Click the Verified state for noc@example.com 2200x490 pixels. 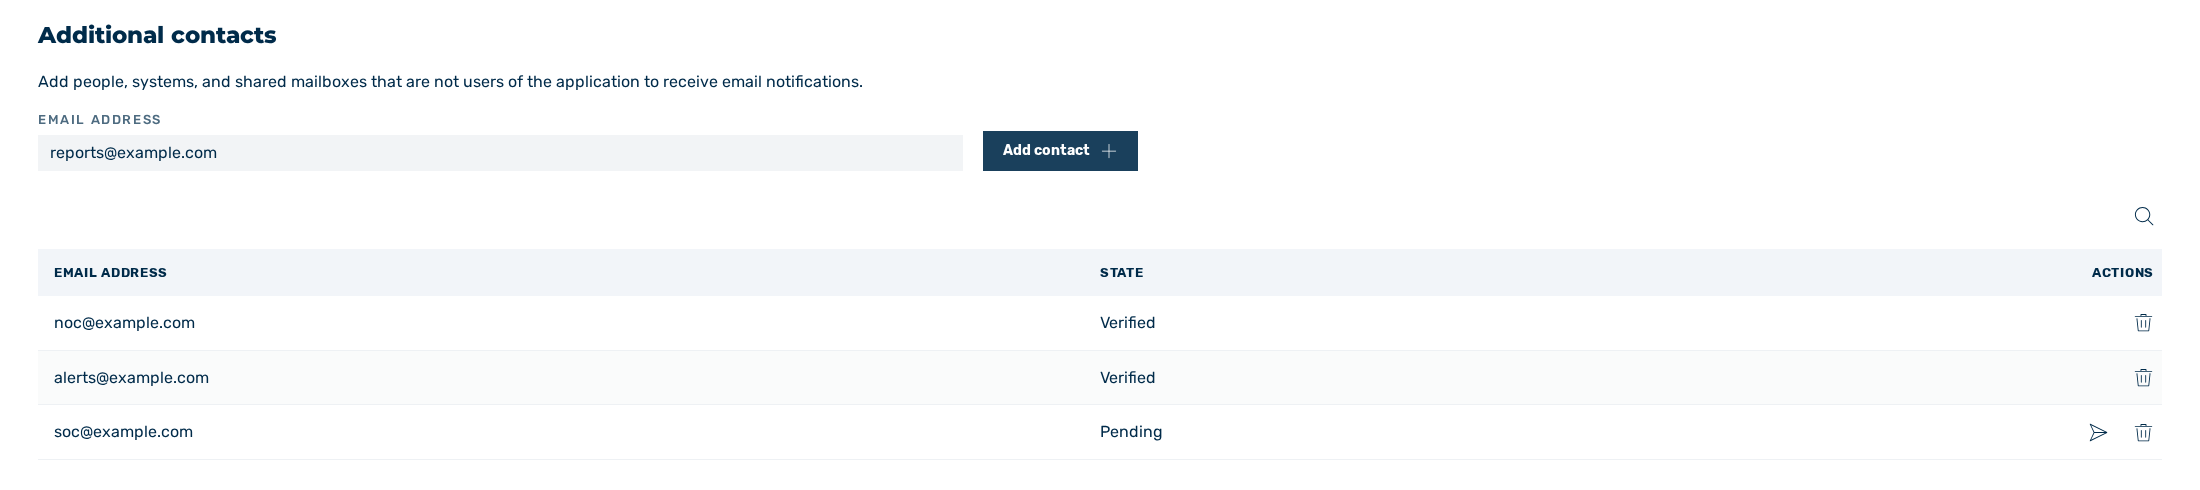(x=1127, y=323)
